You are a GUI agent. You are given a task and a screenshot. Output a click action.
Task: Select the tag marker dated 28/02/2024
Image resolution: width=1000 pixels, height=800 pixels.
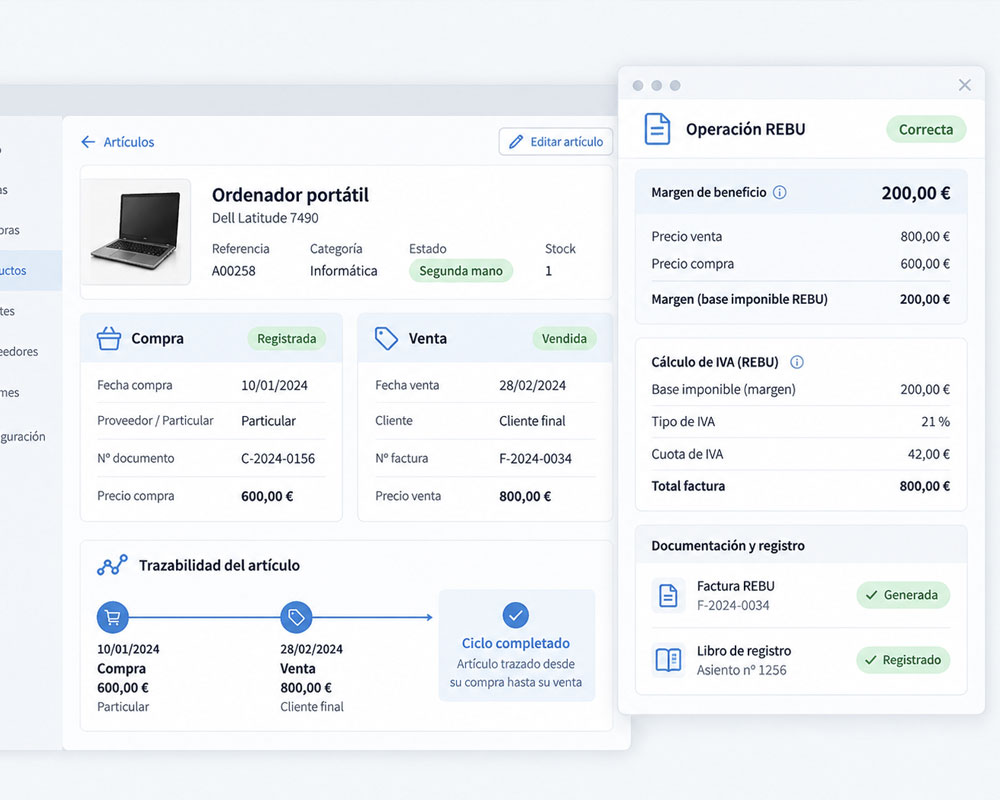click(x=296, y=617)
